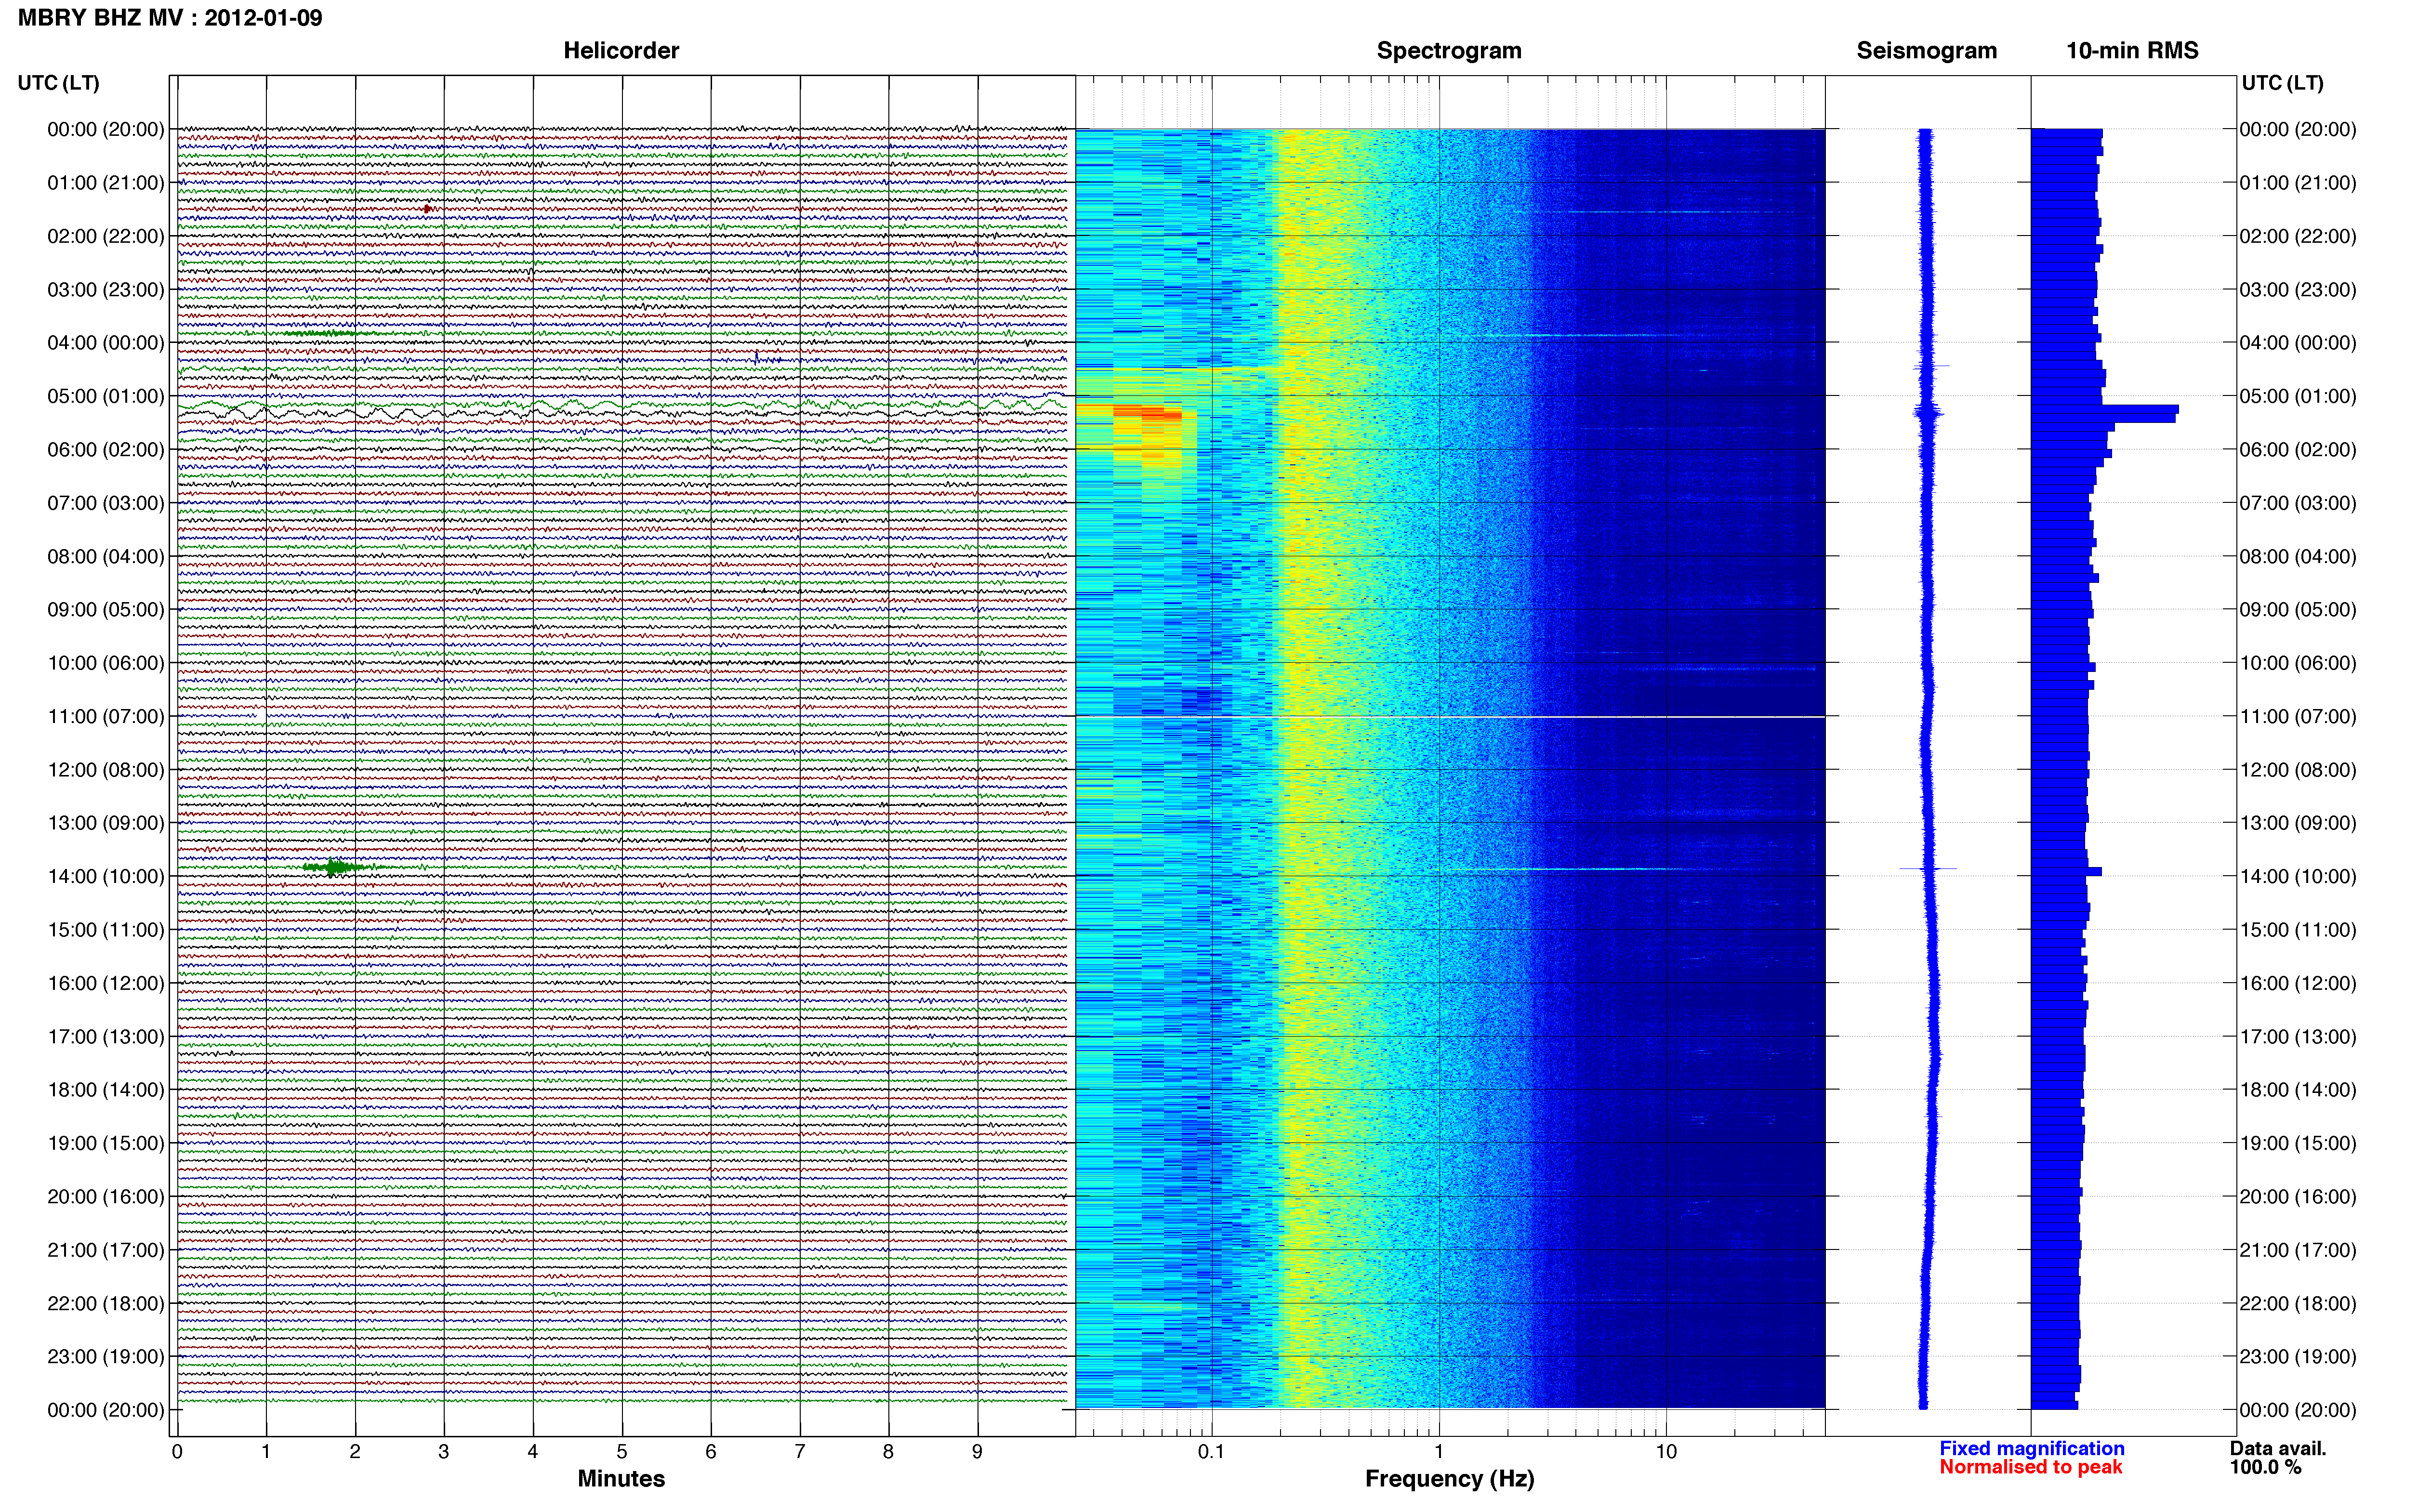Select left axis label '15:00 (11:00)'
Image resolution: width=2418 pixels, height=1512 pixels.
tap(106, 930)
